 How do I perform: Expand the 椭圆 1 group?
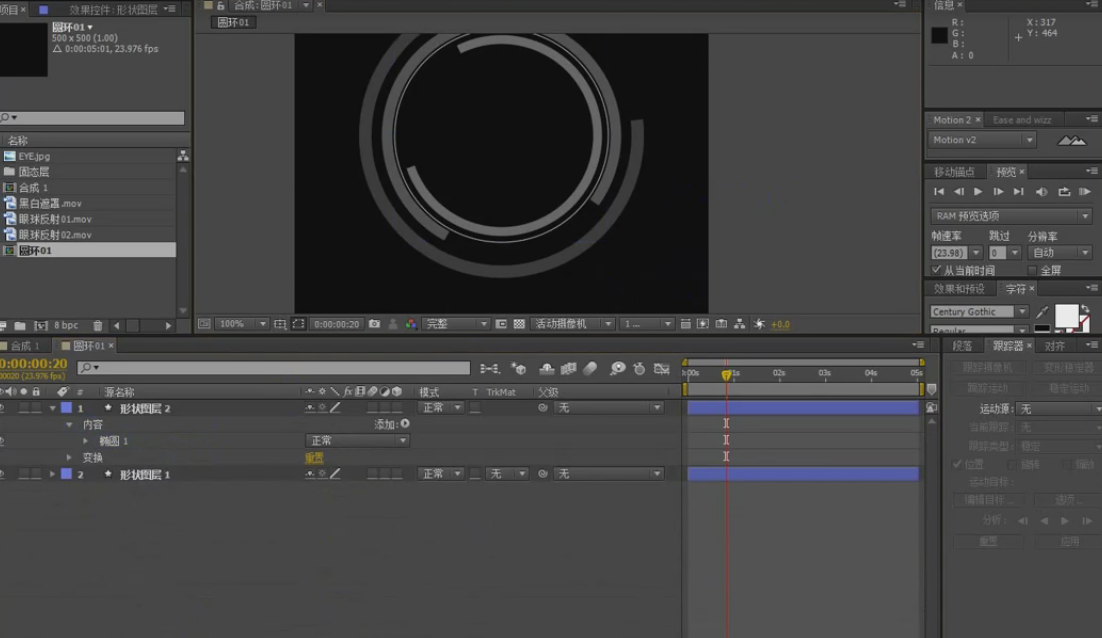pyautogui.click(x=86, y=441)
